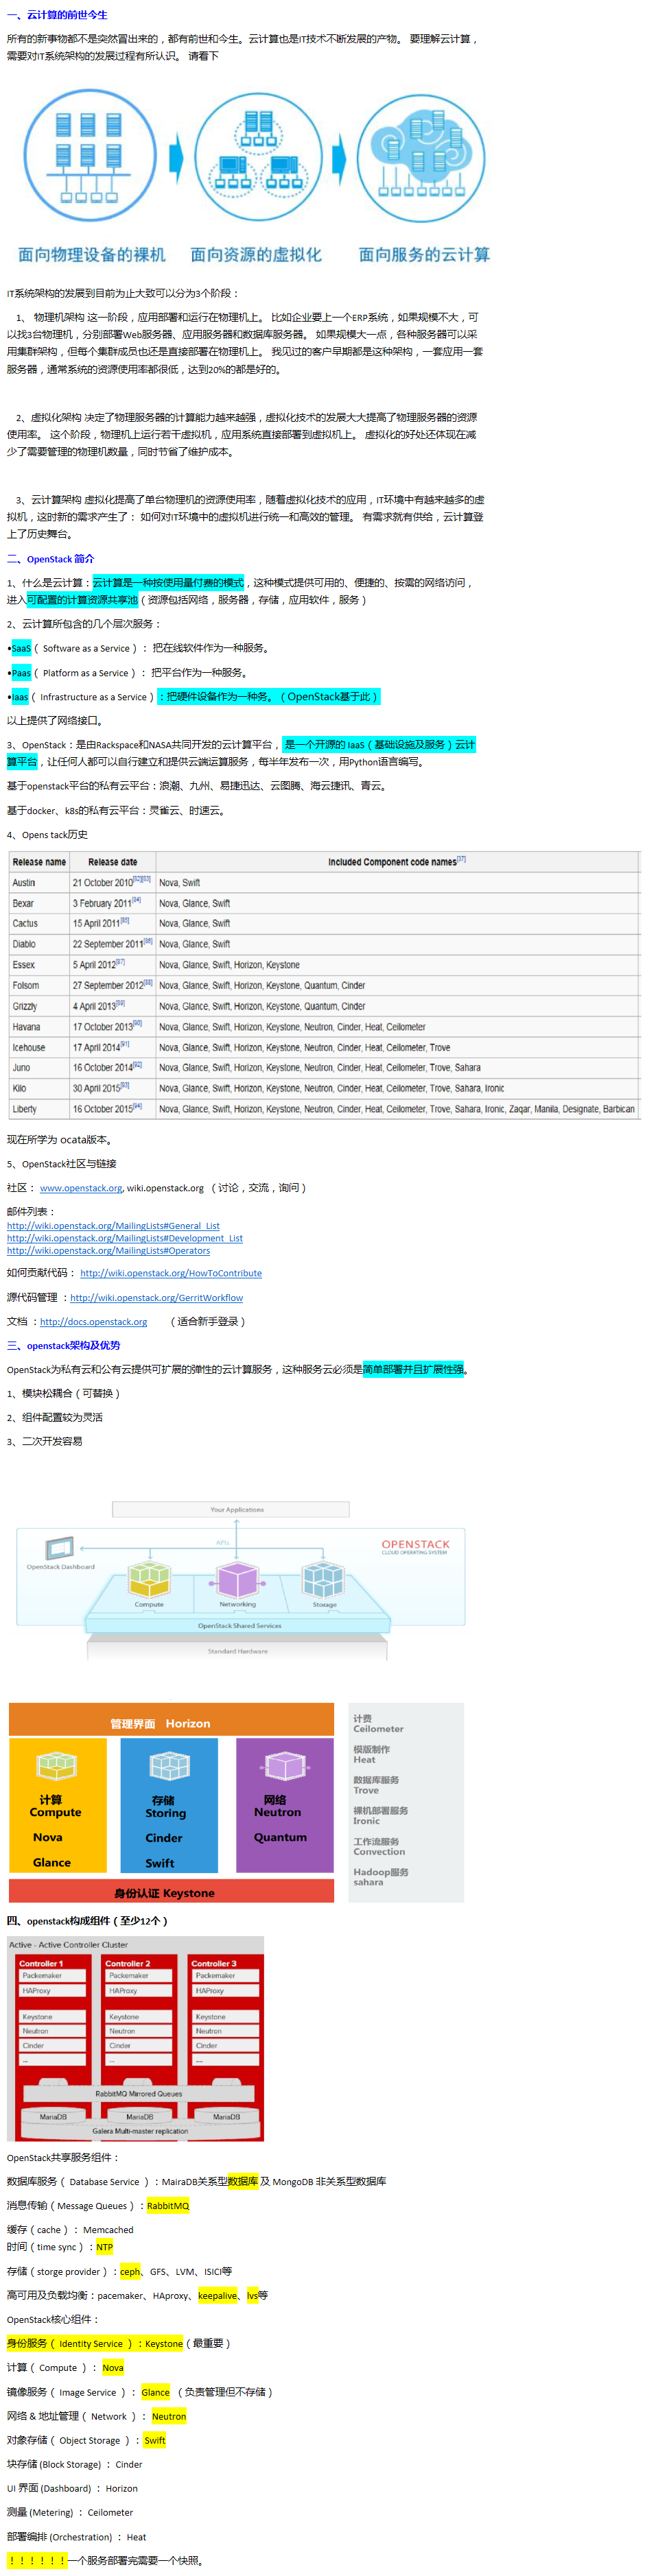Screen dimensions: 645x2576
Task: Click the highlighted 'keepalive' word
Action: point(217,2295)
